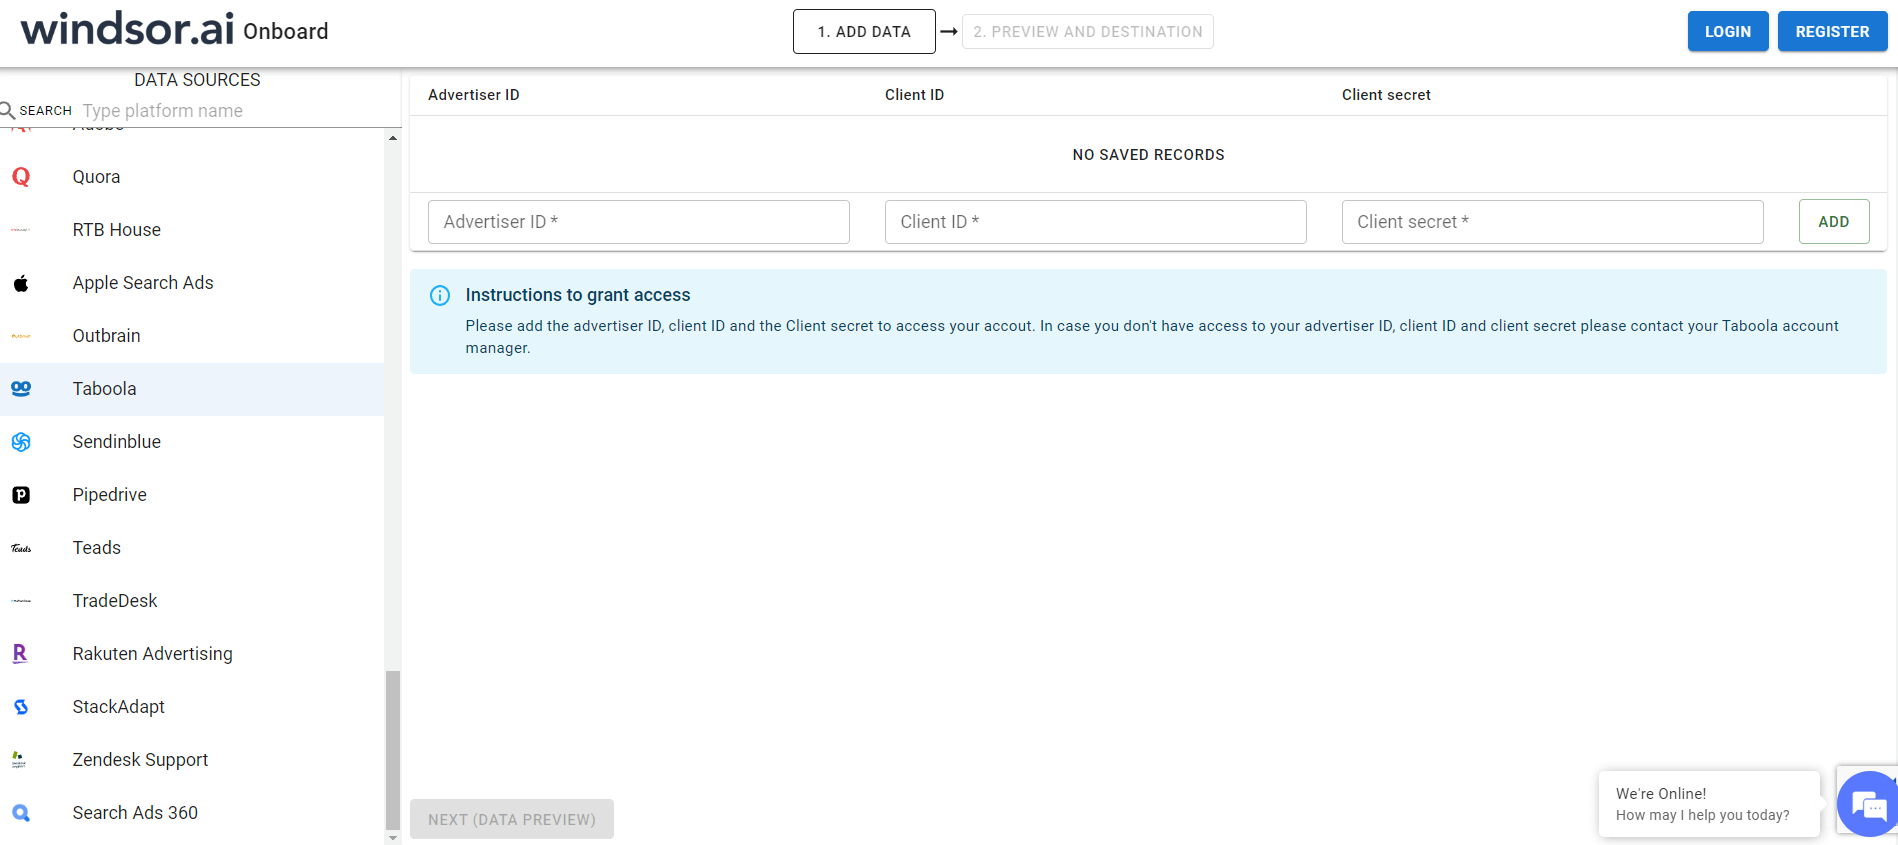Screen dimensions: 1898x845
Task: Focus the Advertiser ID input field
Action: pos(639,222)
